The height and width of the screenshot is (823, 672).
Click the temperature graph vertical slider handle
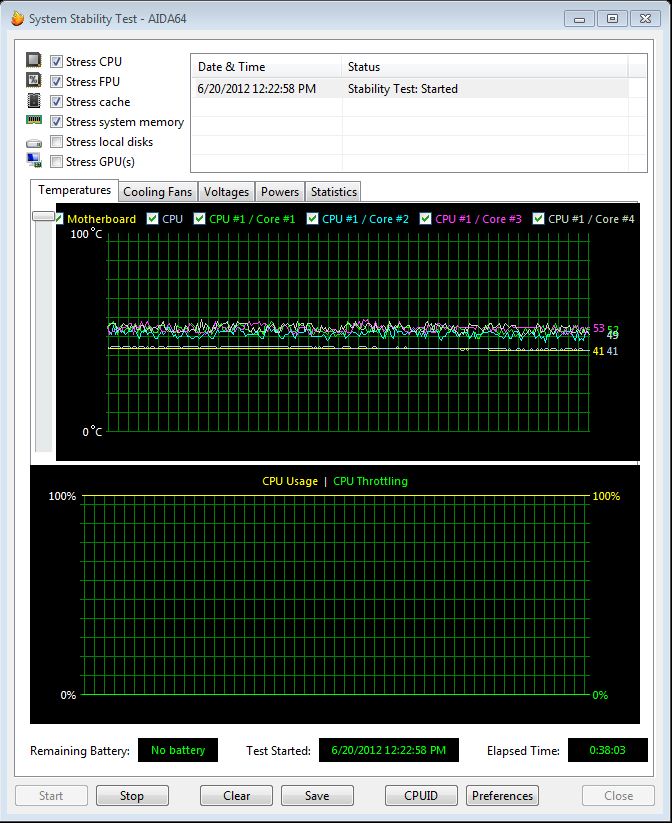pos(43,216)
